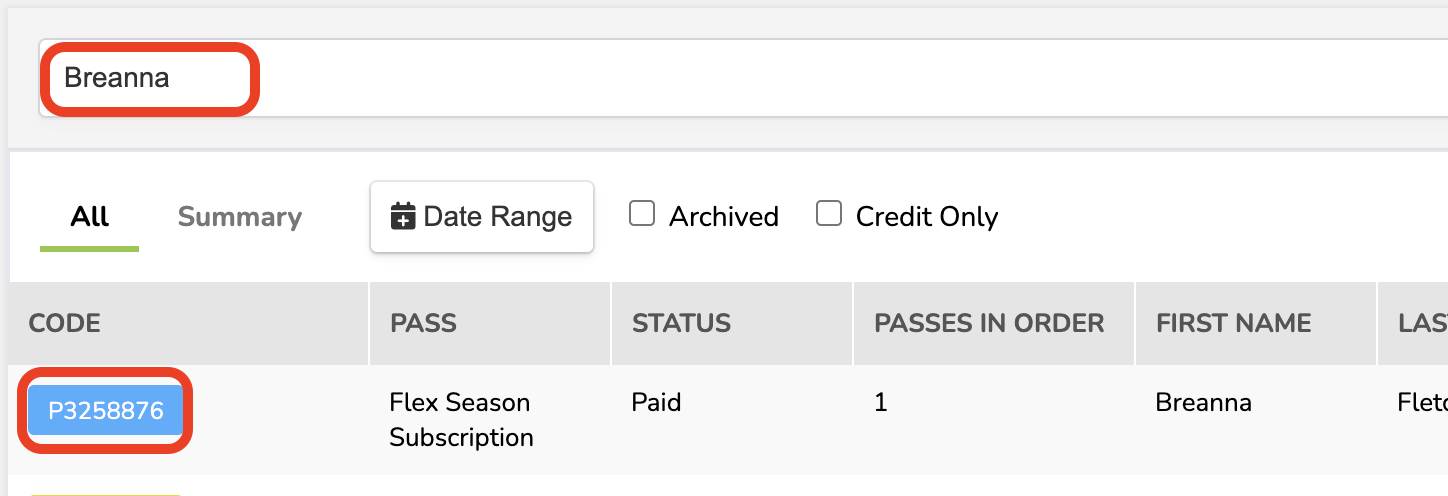The height and width of the screenshot is (496, 1448).
Task: Tick the Archived checkbox
Action: click(x=642, y=214)
